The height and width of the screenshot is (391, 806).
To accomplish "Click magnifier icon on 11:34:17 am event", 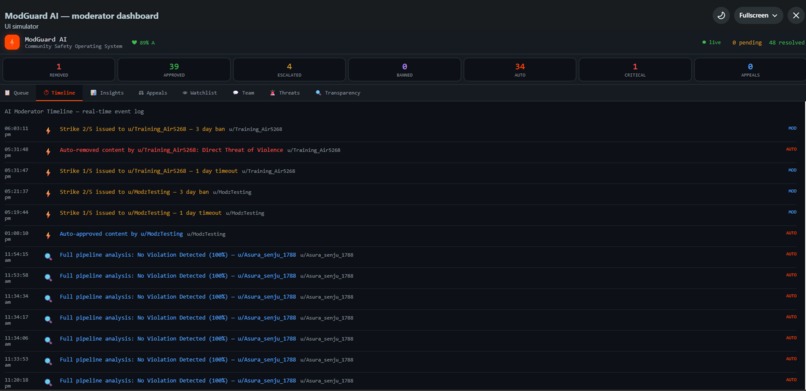I will tap(48, 319).
